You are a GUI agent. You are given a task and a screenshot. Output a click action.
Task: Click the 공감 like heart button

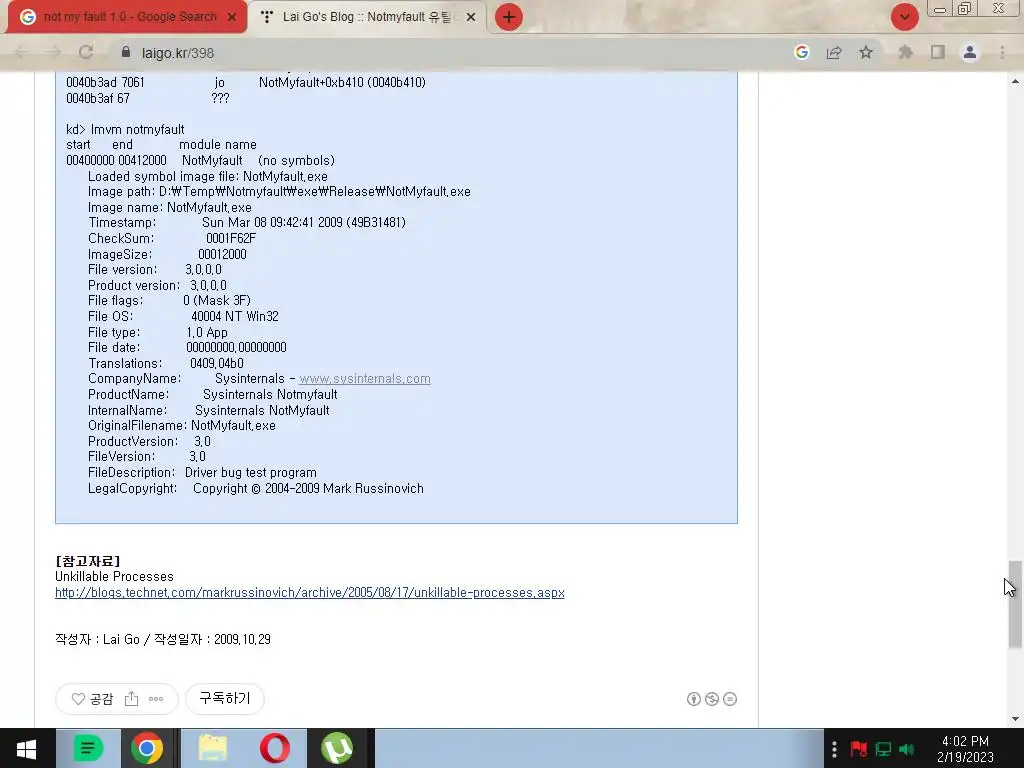click(x=92, y=699)
